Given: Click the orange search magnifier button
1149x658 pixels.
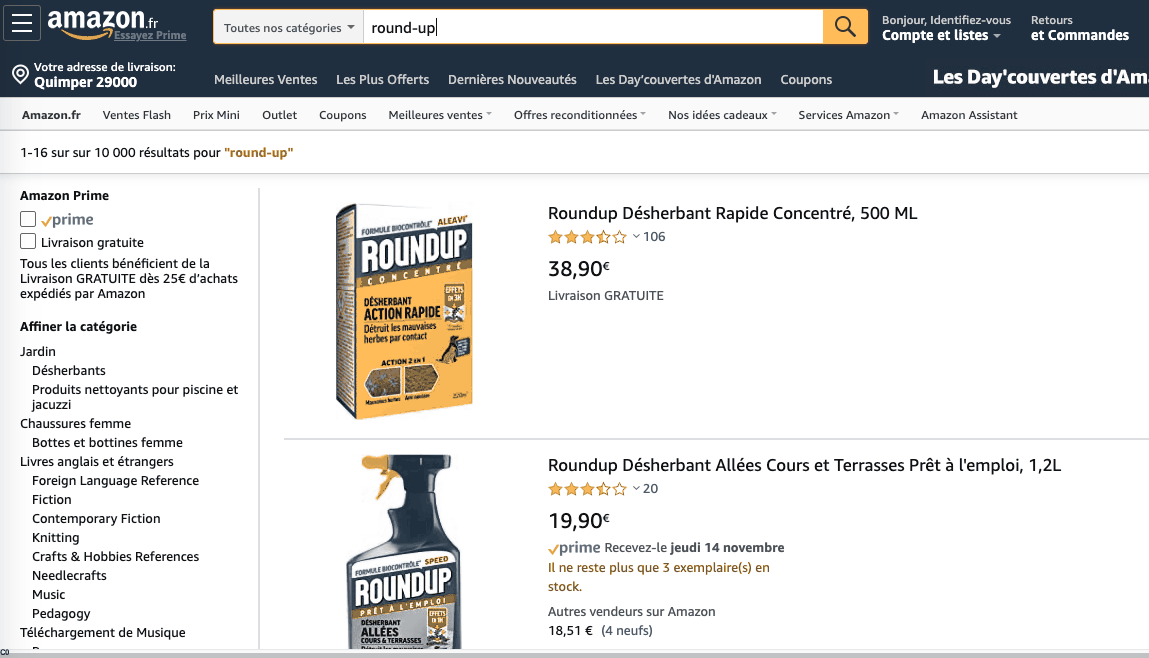Looking at the screenshot, I should (844, 26).
